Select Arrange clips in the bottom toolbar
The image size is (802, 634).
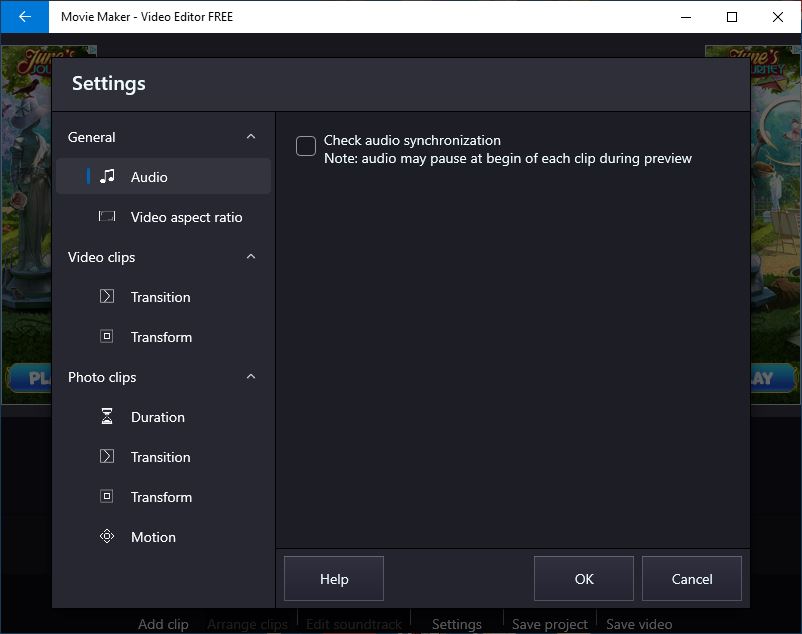pos(248,624)
